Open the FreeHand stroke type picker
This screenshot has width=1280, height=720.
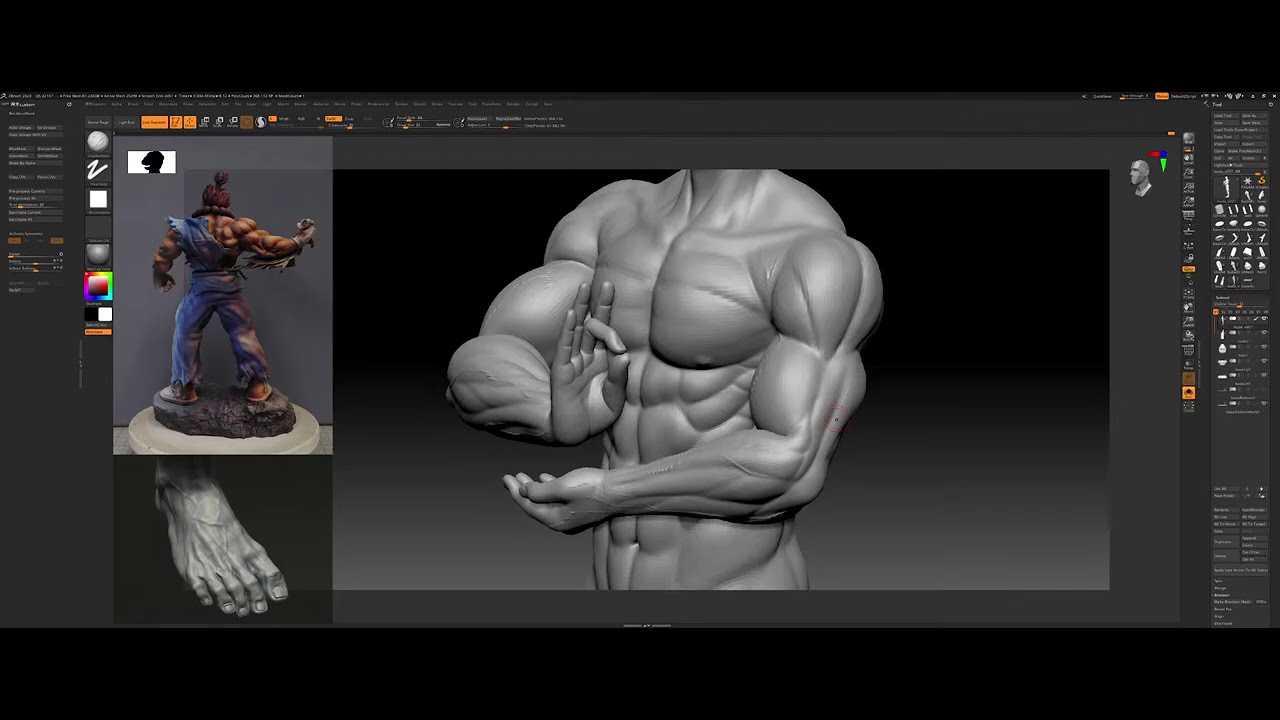coord(97,171)
